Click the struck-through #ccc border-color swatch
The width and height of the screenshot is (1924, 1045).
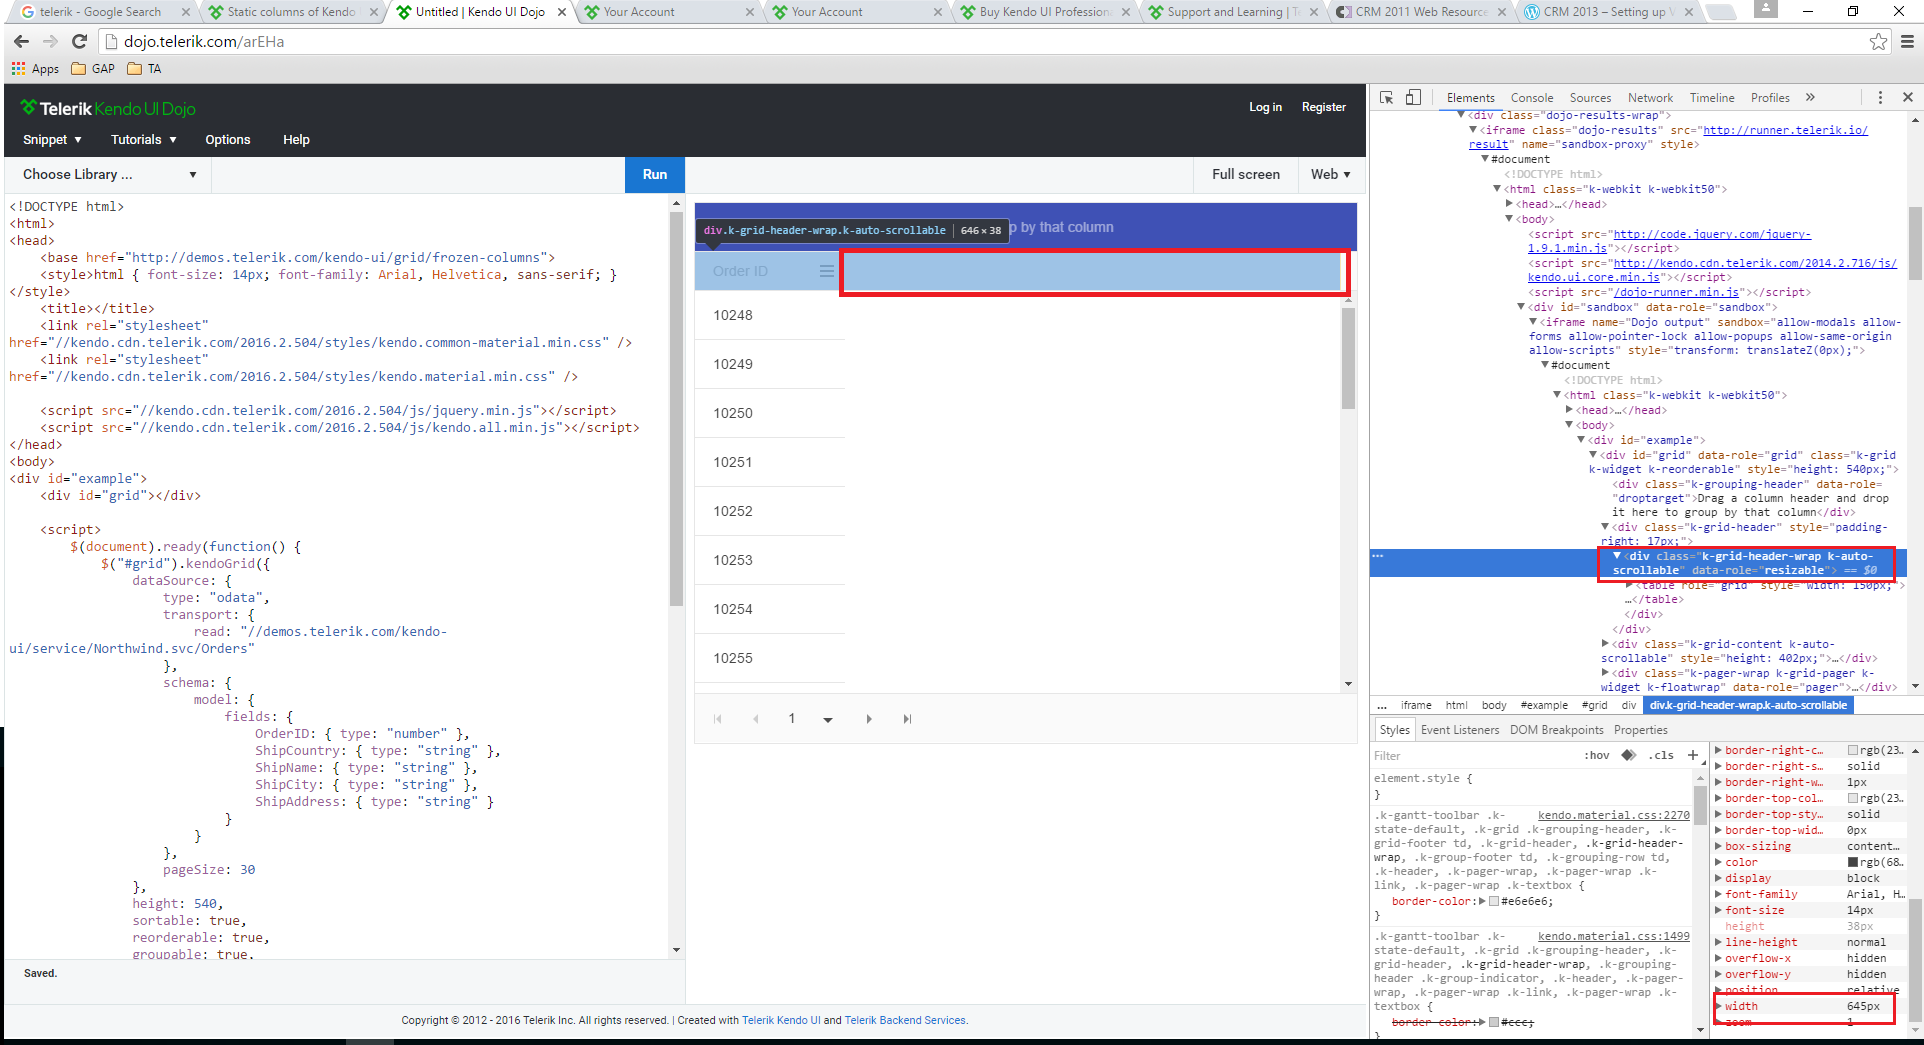1494,1023
